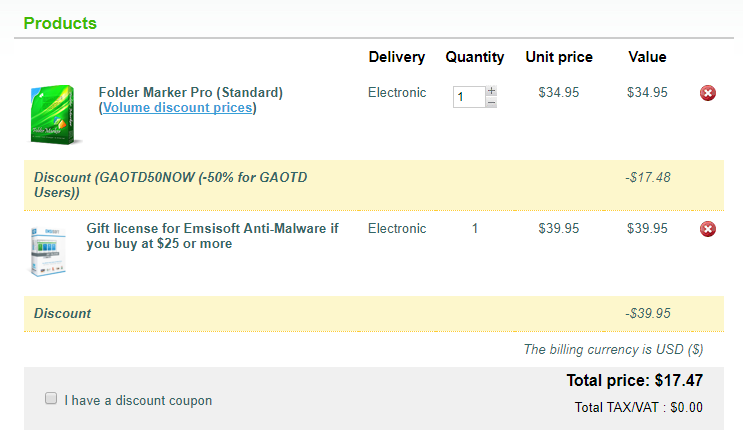This screenshot has width=743, height=442.
Task: Decrease quantity with the minus button
Action: (491, 102)
